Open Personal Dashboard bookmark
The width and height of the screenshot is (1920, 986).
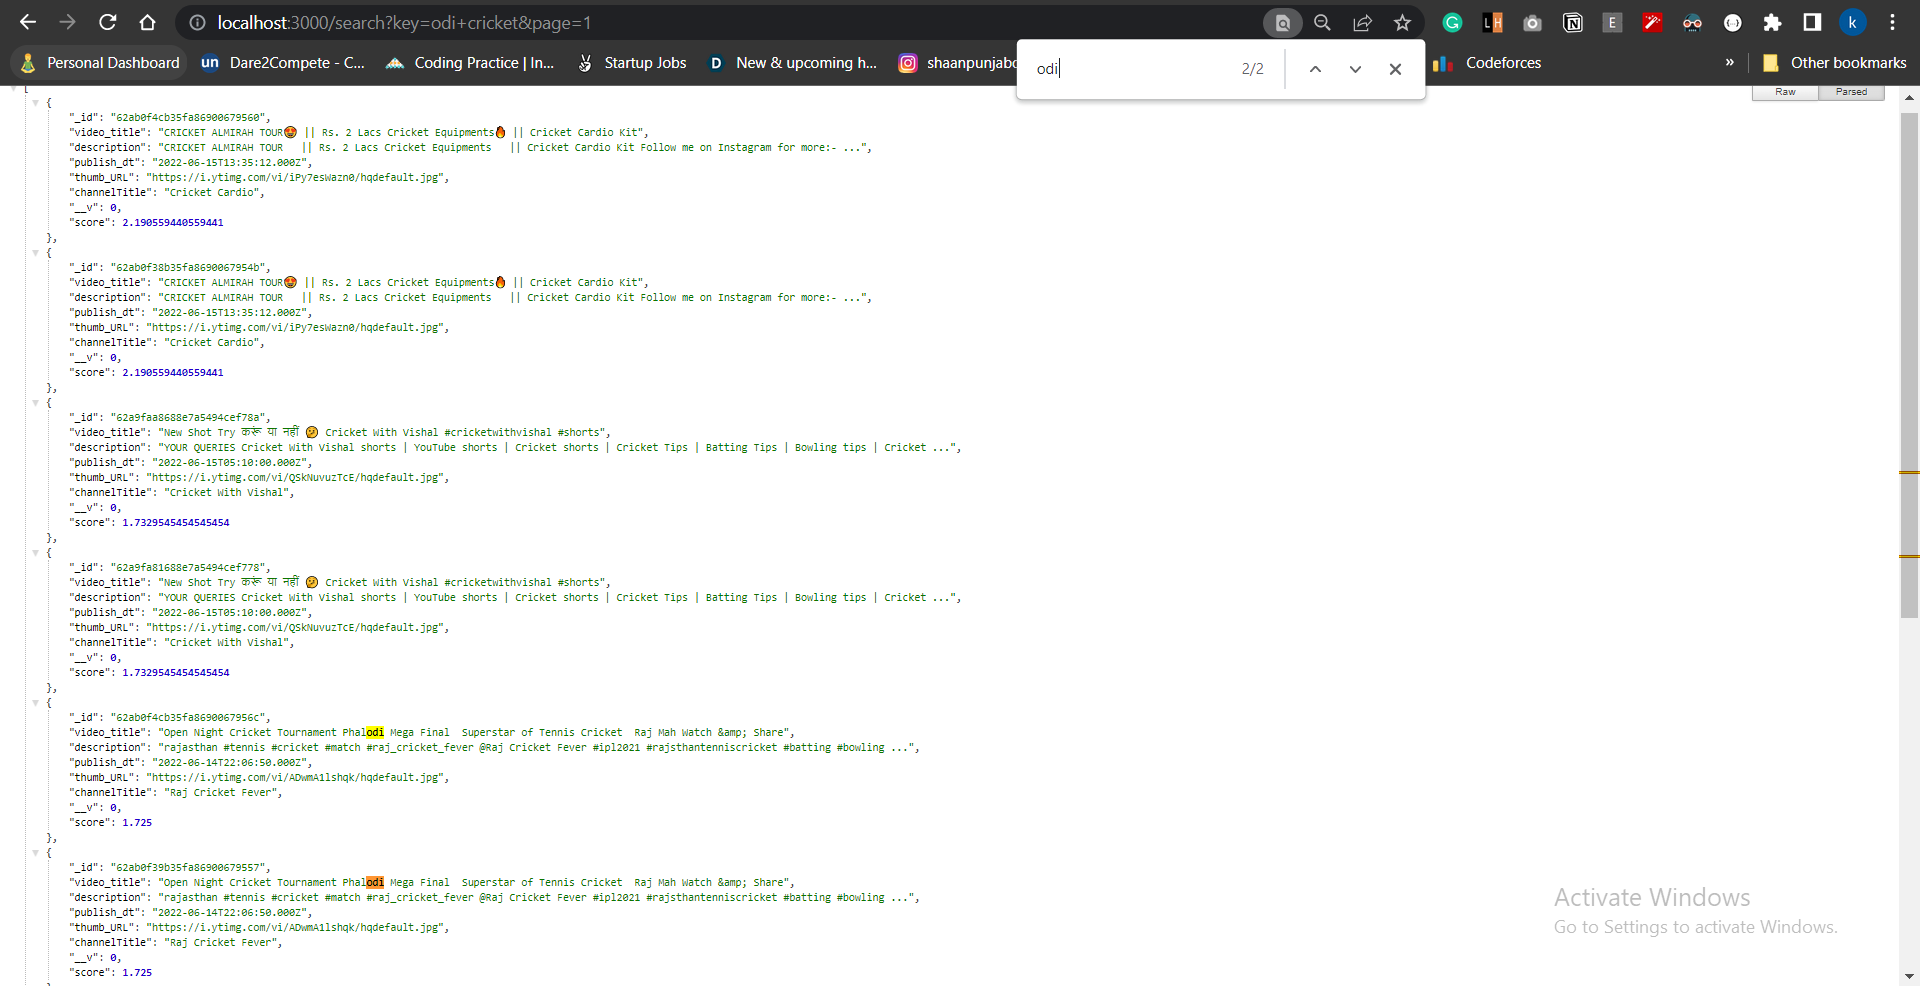100,62
